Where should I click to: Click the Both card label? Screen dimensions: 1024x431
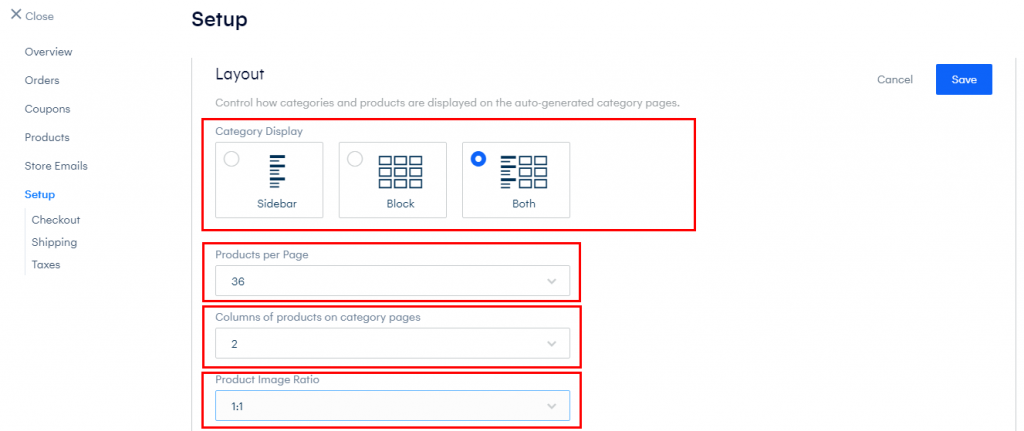click(x=524, y=204)
